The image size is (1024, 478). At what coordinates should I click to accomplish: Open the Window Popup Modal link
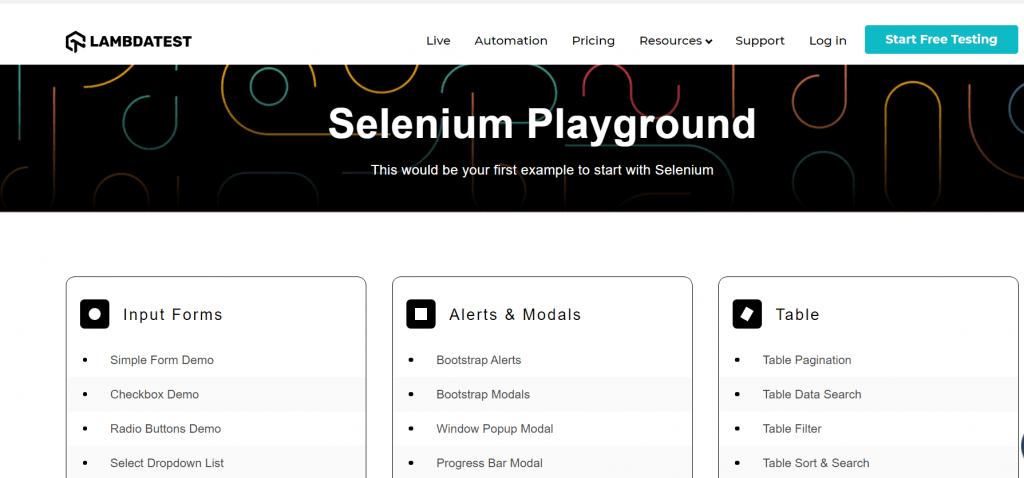(494, 429)
